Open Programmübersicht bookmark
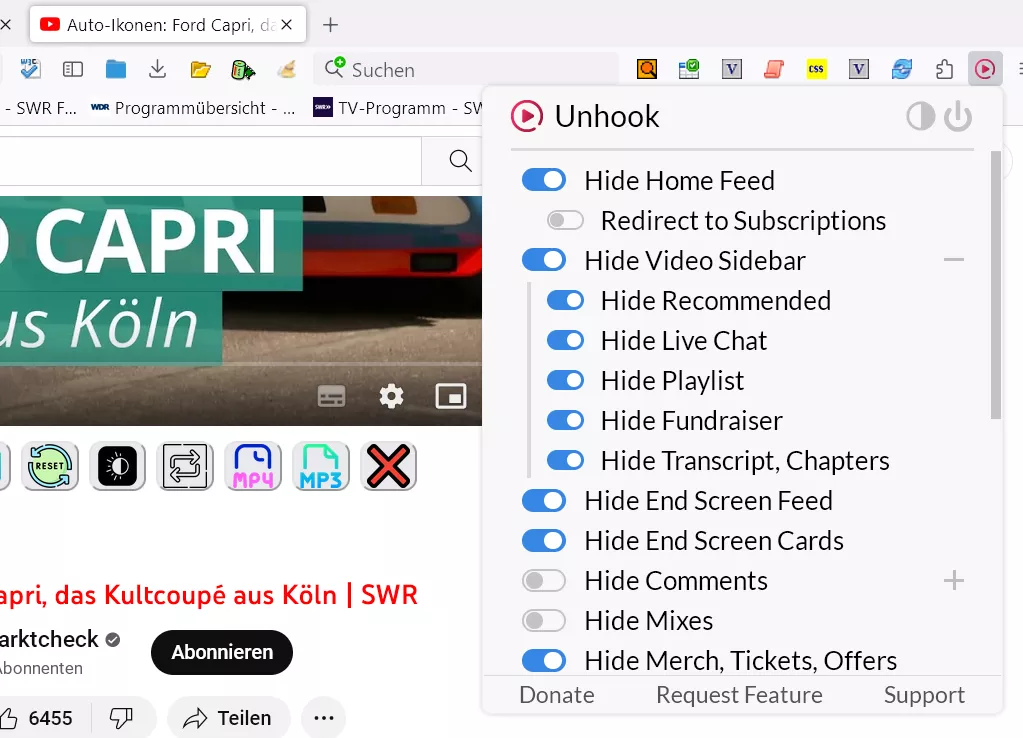The height and width of the screenshot is (738, 1023). pos(192,108)
